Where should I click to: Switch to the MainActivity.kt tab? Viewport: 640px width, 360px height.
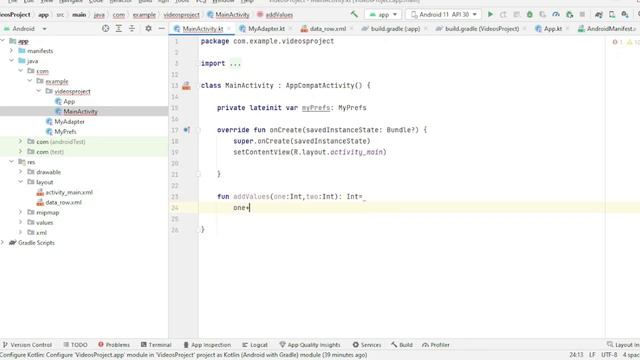tap(203, 29)
